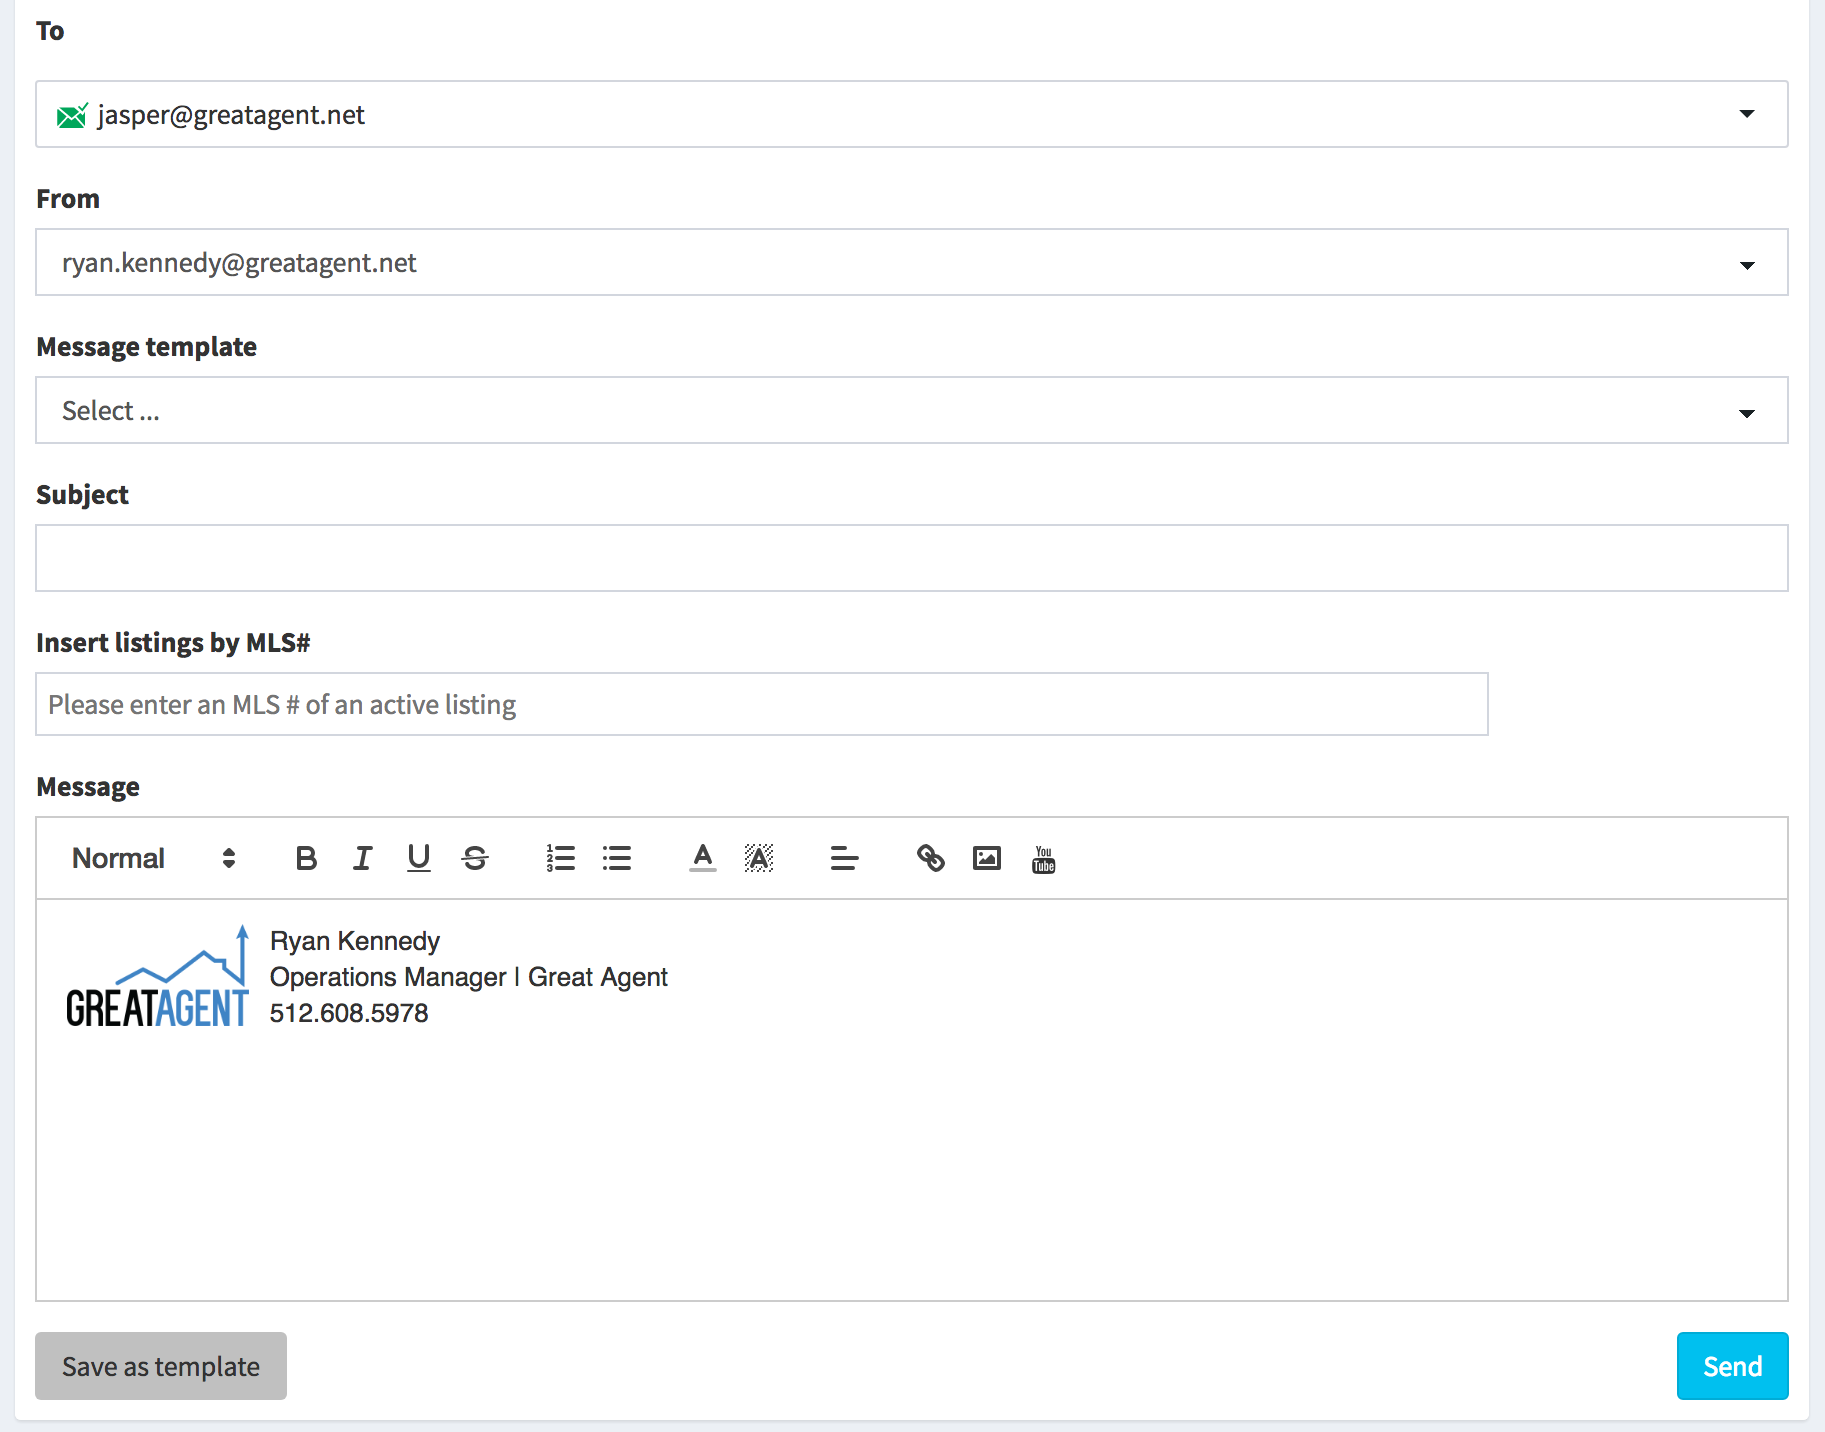Expand the To recipient dropdown
Viewport: 1825px width, 1432px height.
[x=1746, y=114]
